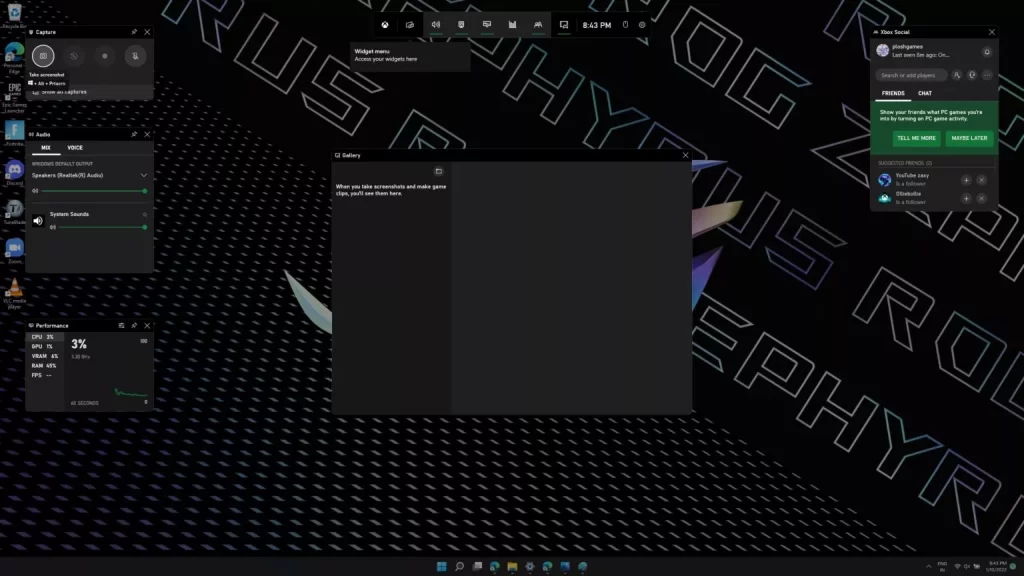Start recording with the record dot button

104,56
